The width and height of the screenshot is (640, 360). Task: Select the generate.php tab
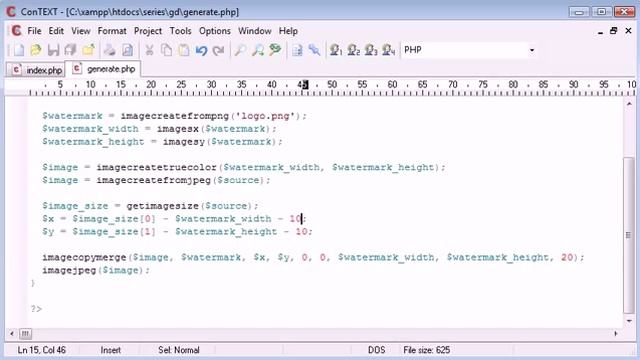tap(104, 69)
